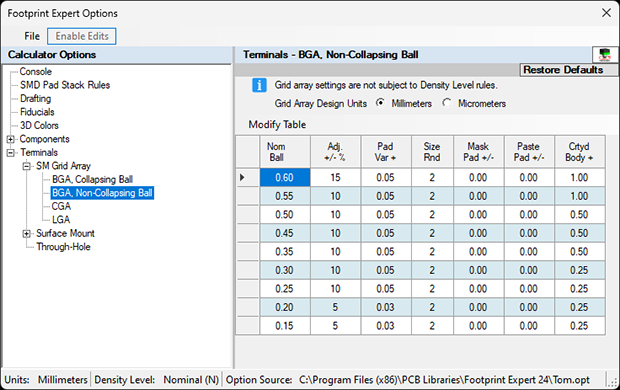
Task: Click the selected 0.60 Nom Ball cell
Action: point(285,178)
